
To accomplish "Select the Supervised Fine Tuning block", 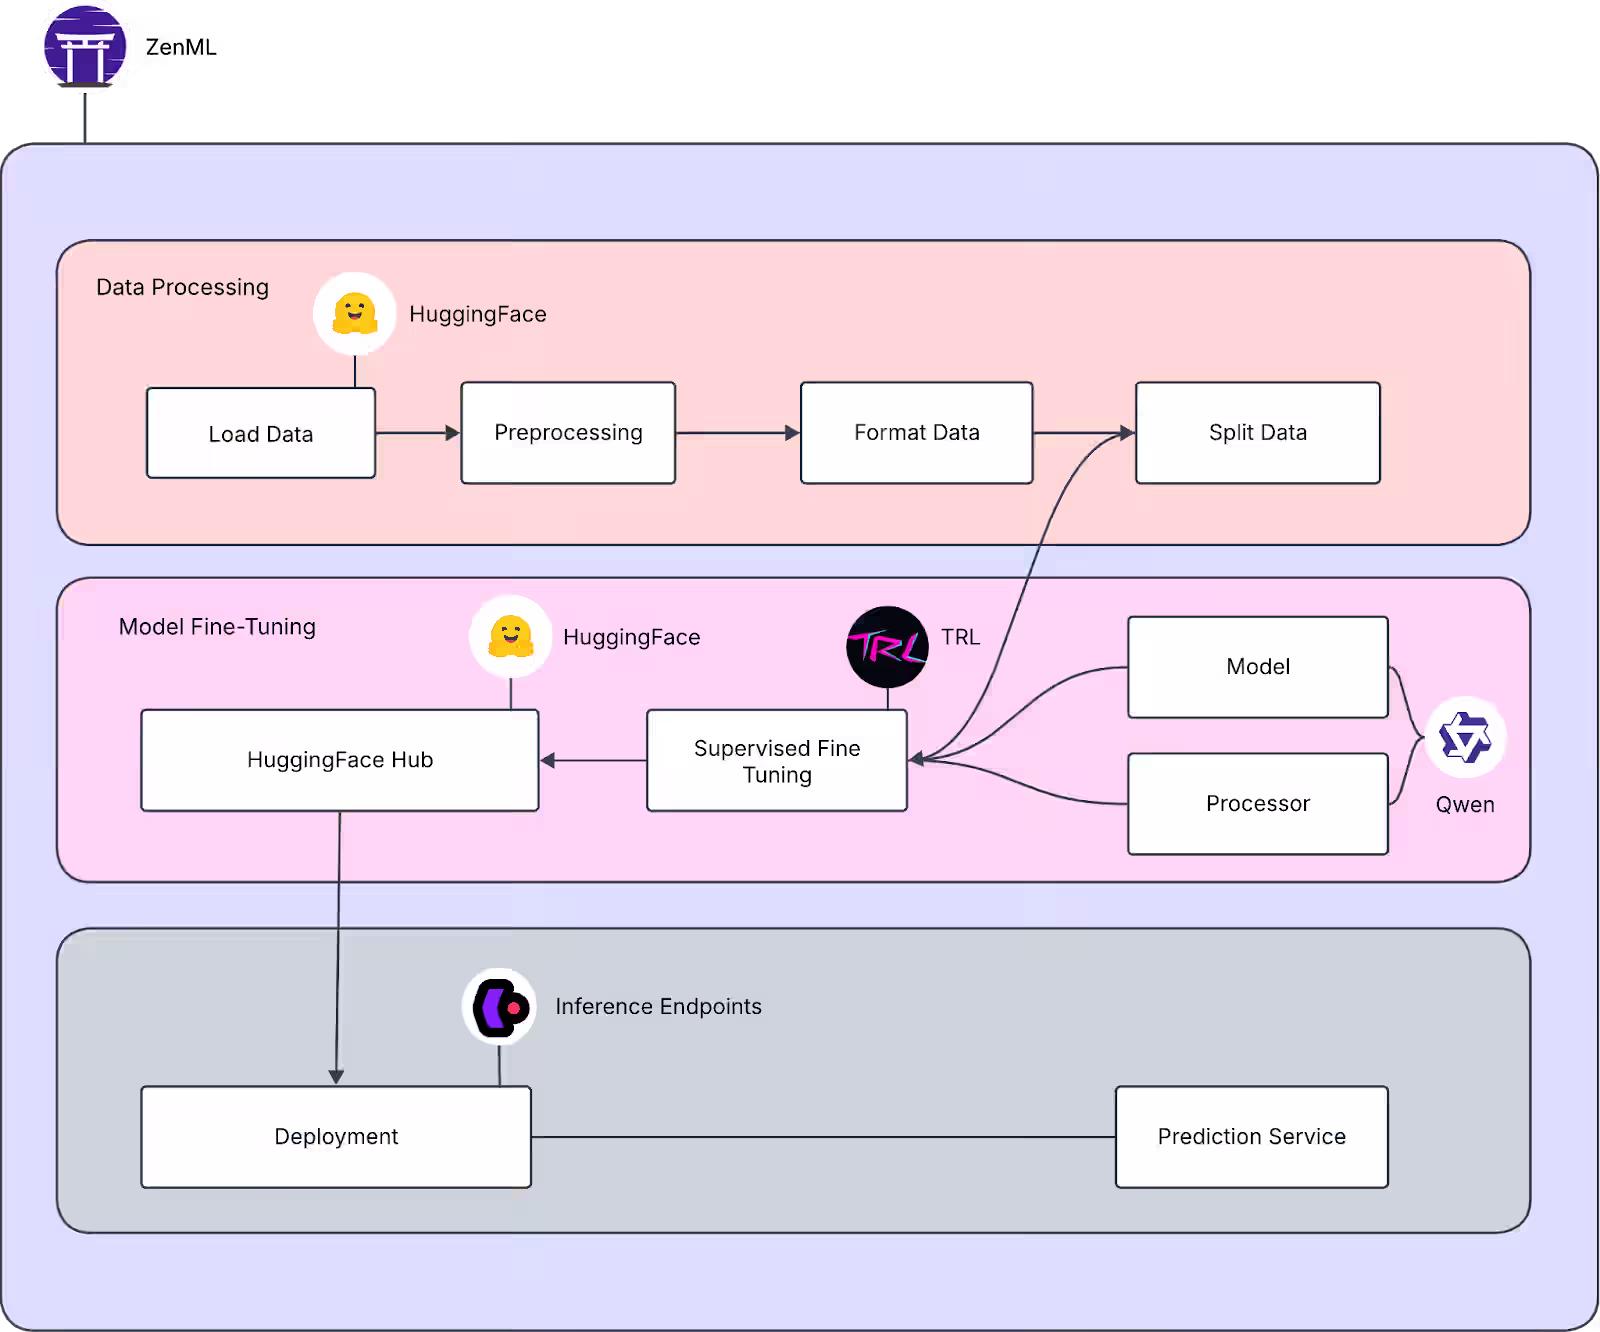I will (x=777, y=761).
